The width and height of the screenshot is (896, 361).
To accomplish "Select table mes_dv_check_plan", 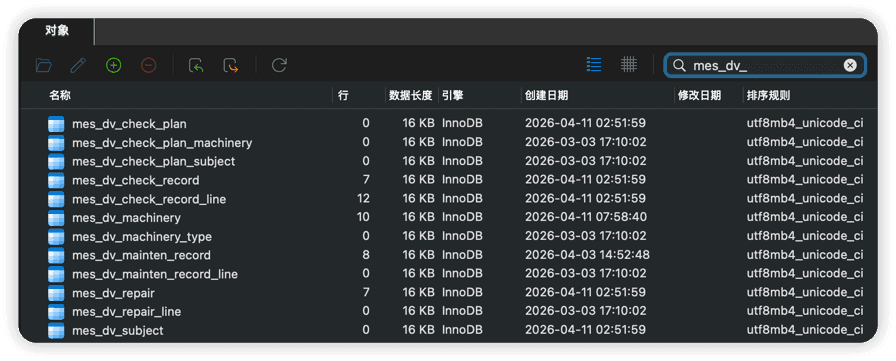I will pyautogui.click(x=129, y=124).
